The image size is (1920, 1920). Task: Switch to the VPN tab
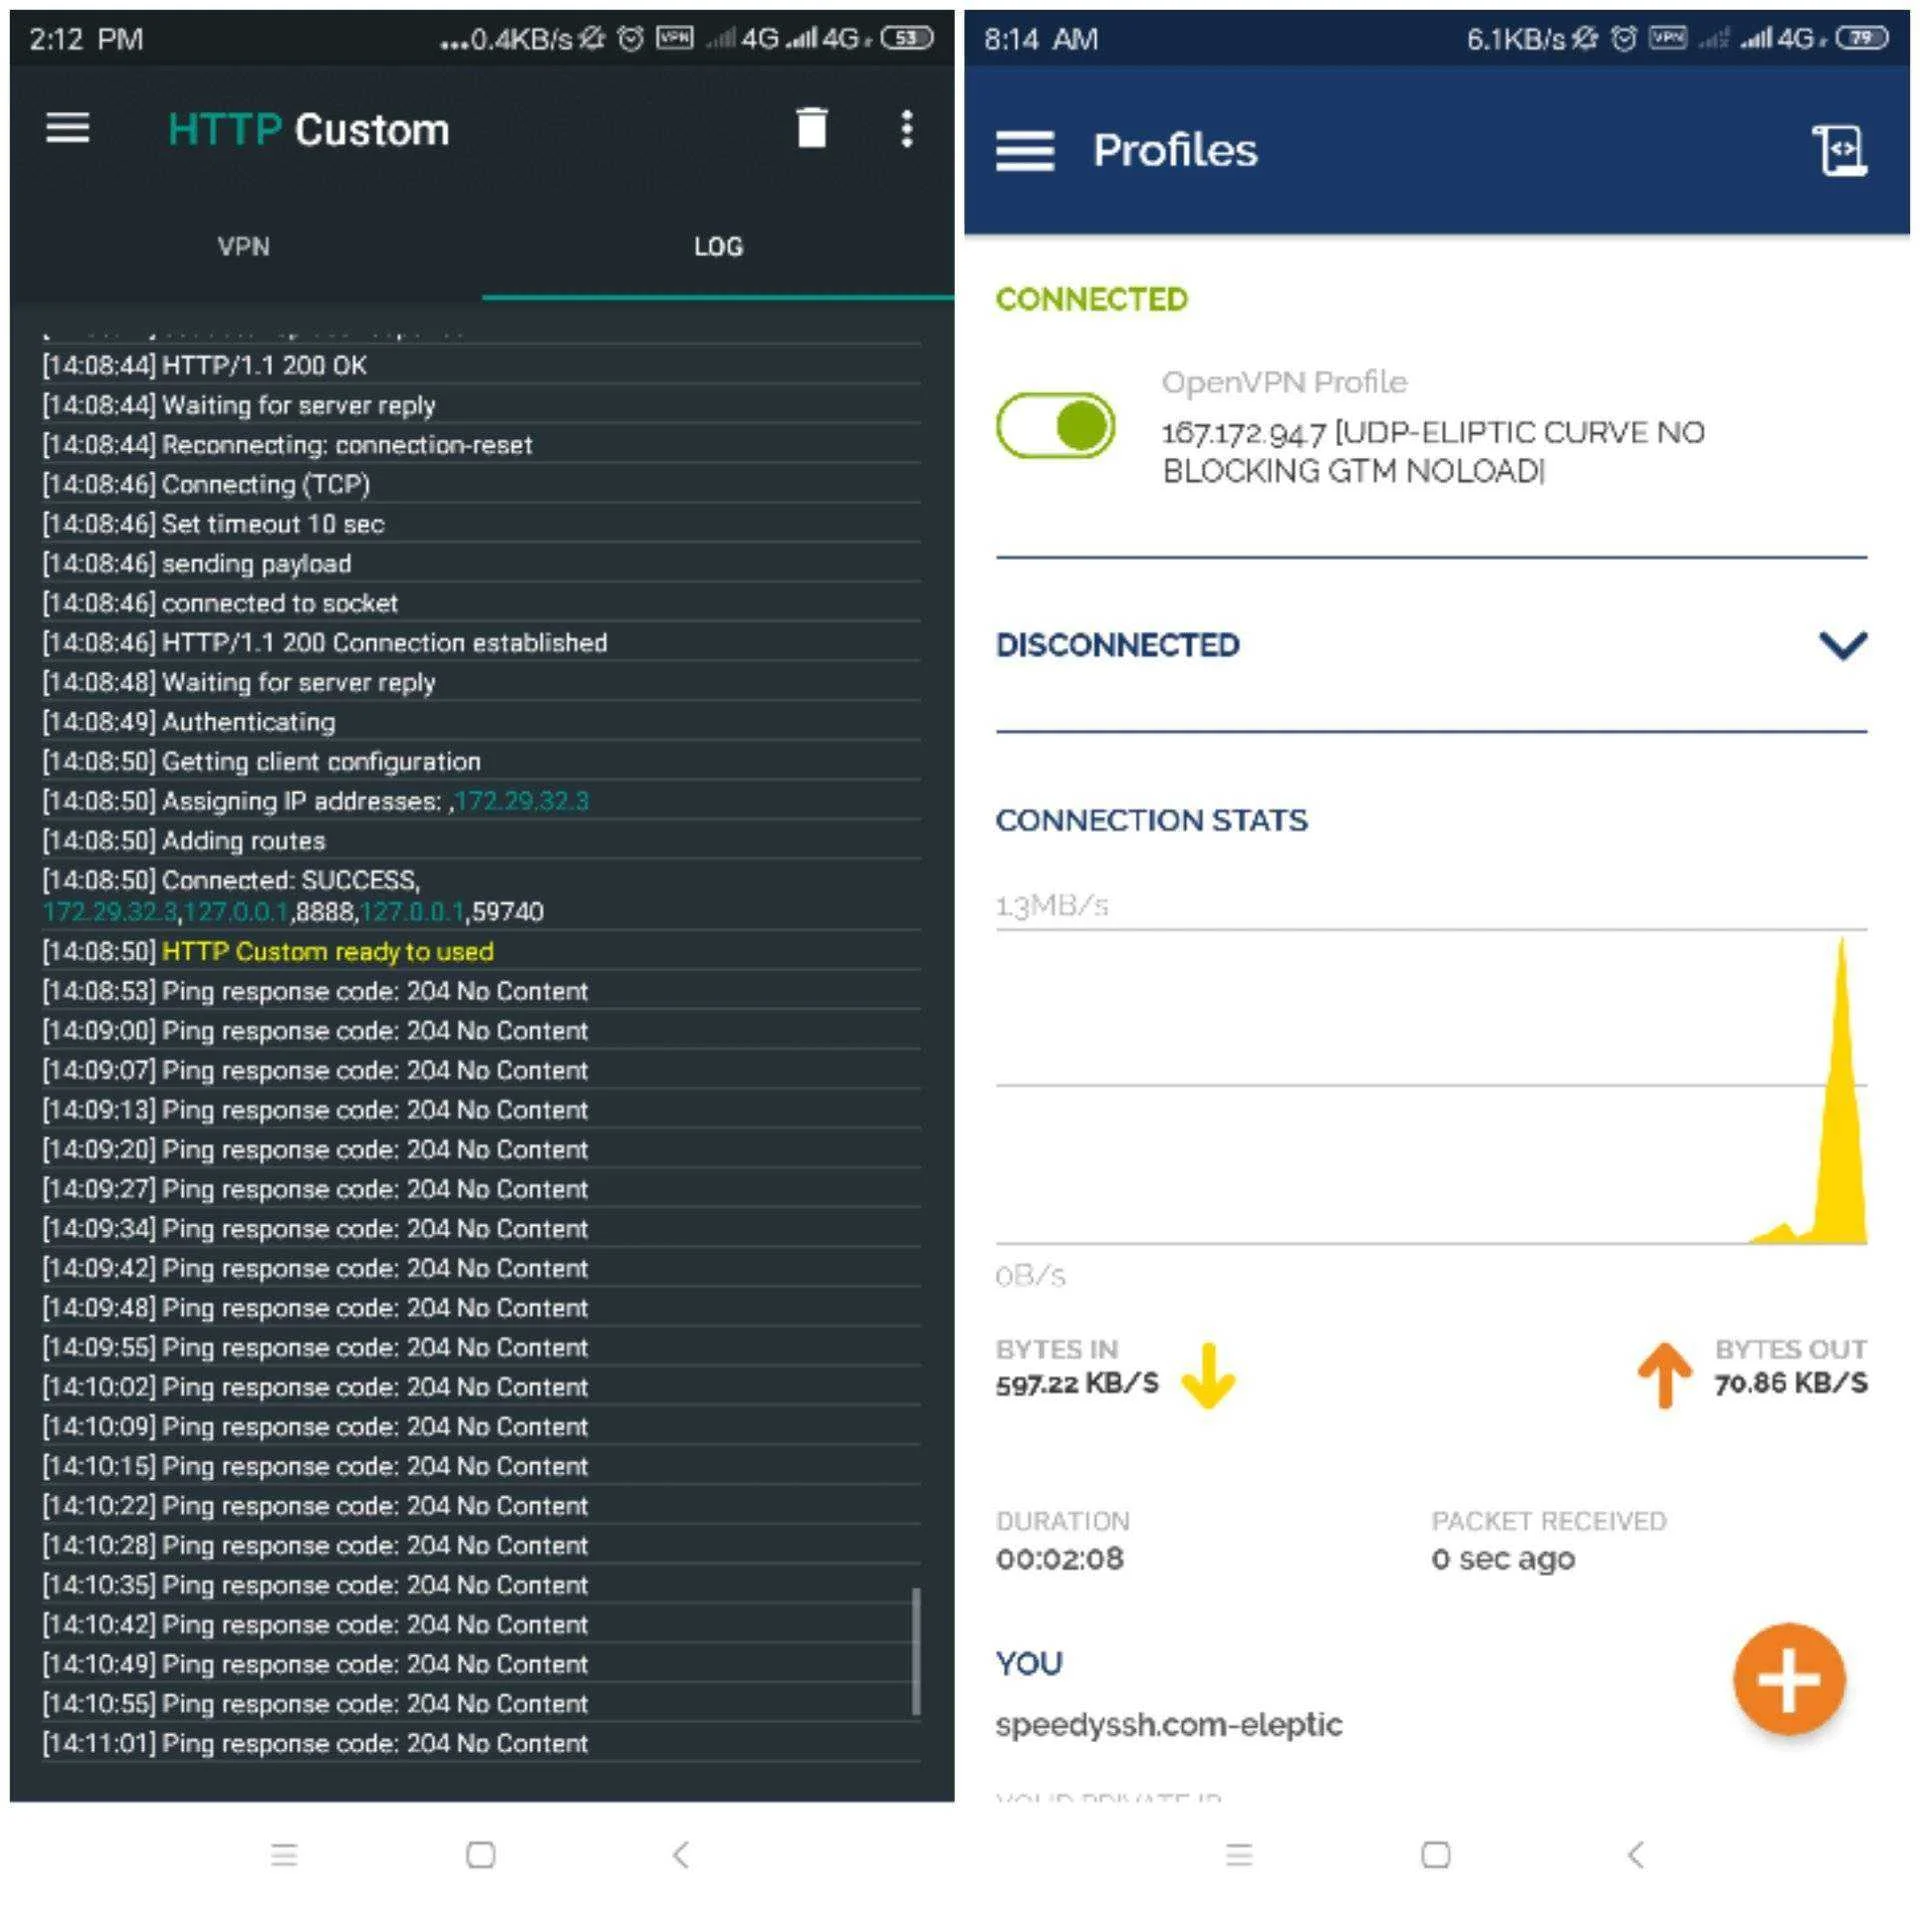(244, 247)
